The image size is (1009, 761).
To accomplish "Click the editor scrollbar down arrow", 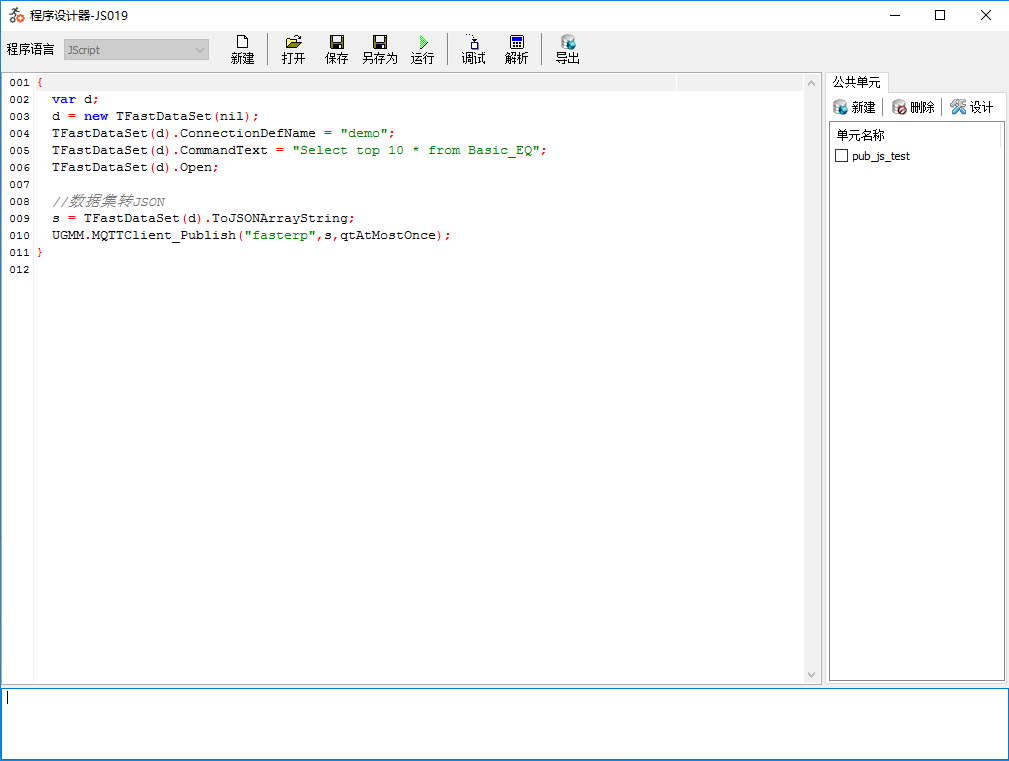I will click(811, 675).
